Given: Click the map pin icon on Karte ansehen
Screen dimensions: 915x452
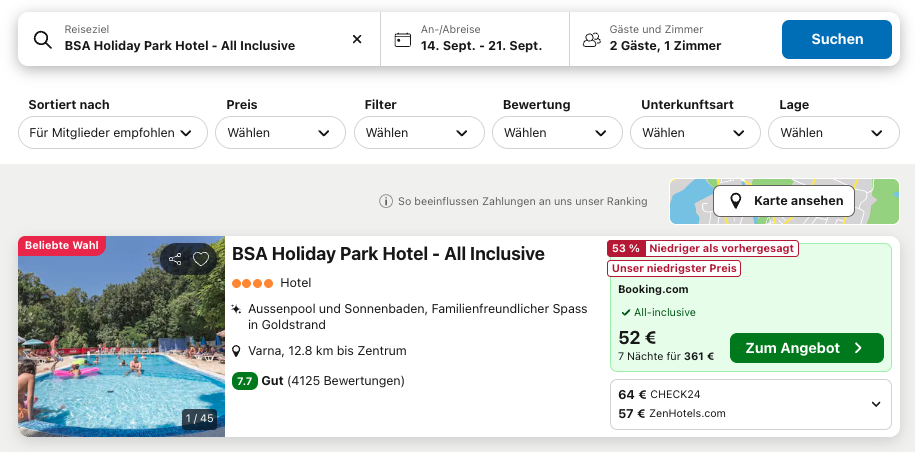Looking at the screenshot, I should (736, 201).
